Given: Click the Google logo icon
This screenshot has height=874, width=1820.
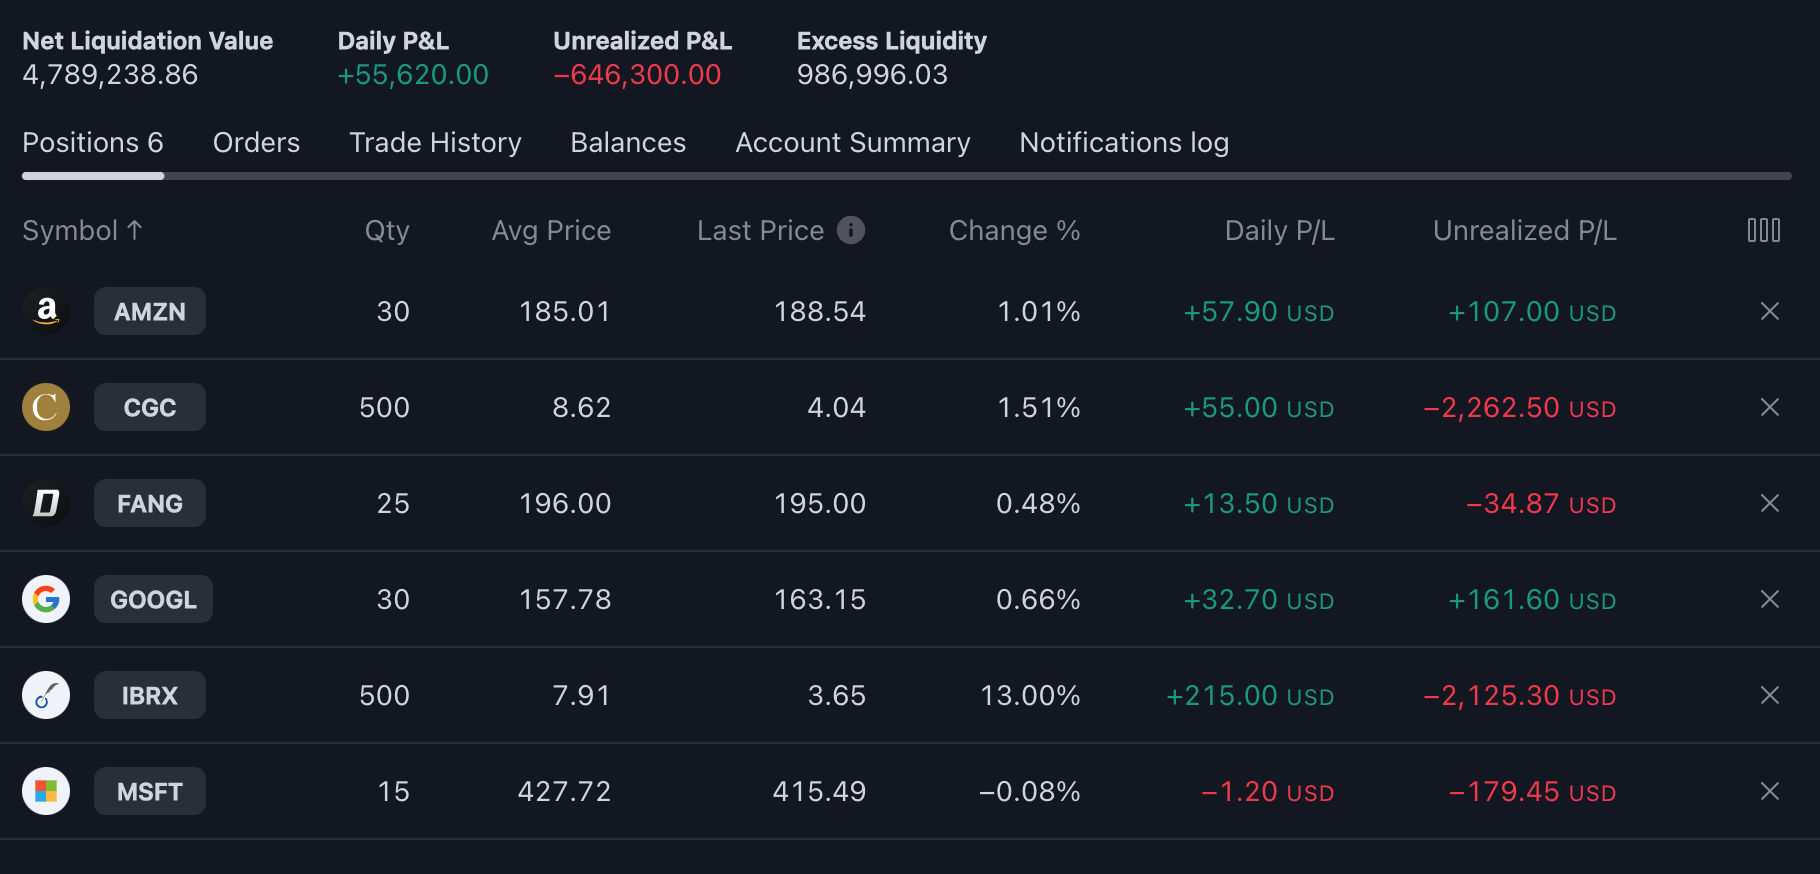Looking at the screenshot, I should [46, 600].
